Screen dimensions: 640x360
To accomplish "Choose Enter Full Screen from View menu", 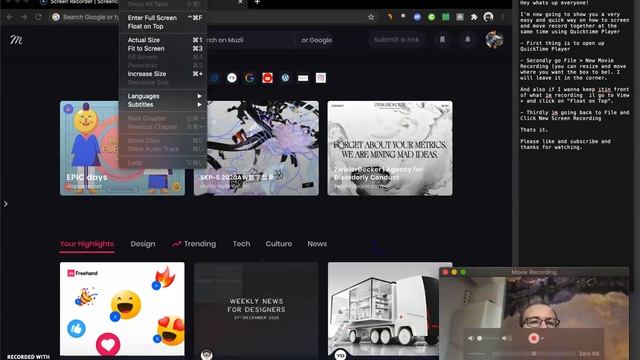I will click(164, 18).
